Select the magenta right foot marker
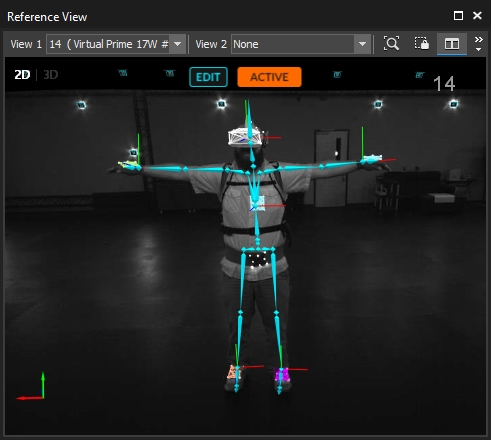 coord(282,375)
